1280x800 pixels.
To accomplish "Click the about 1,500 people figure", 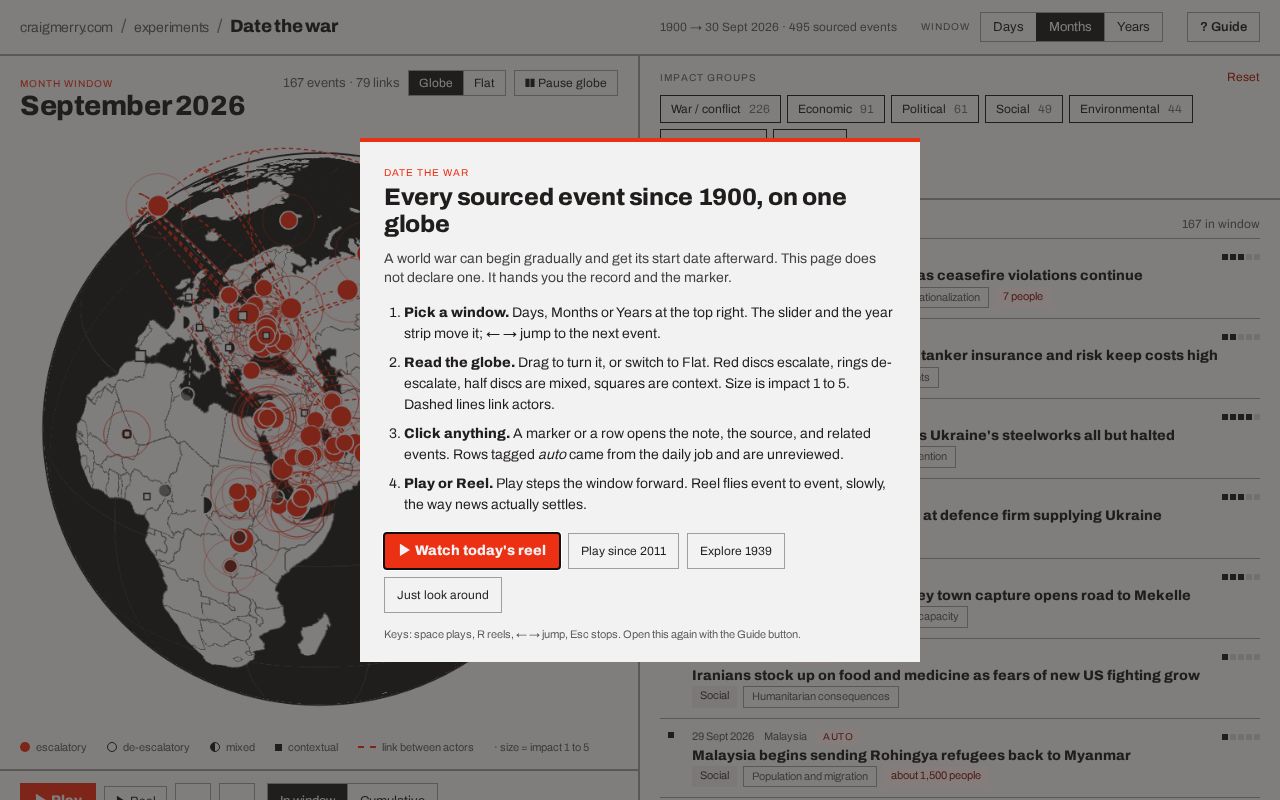I will pos(936,776).
